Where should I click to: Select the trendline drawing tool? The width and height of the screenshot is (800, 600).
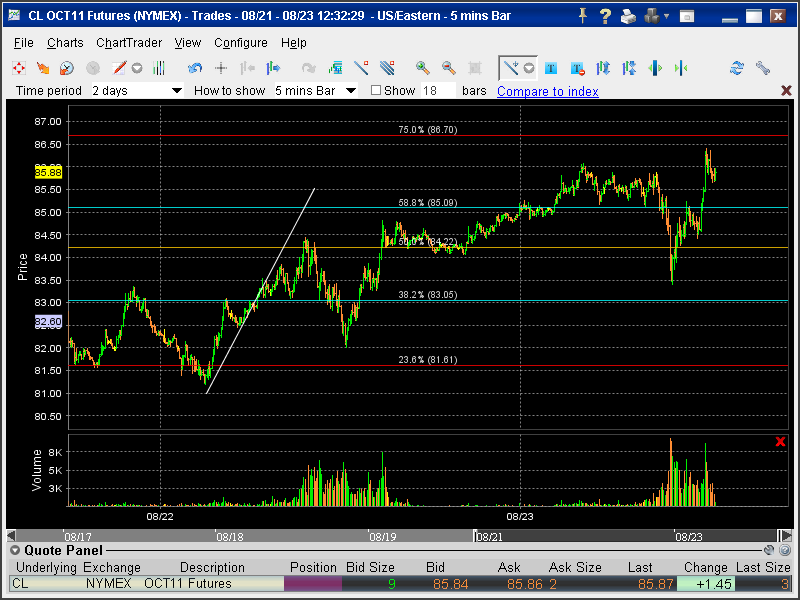(511, 68)
